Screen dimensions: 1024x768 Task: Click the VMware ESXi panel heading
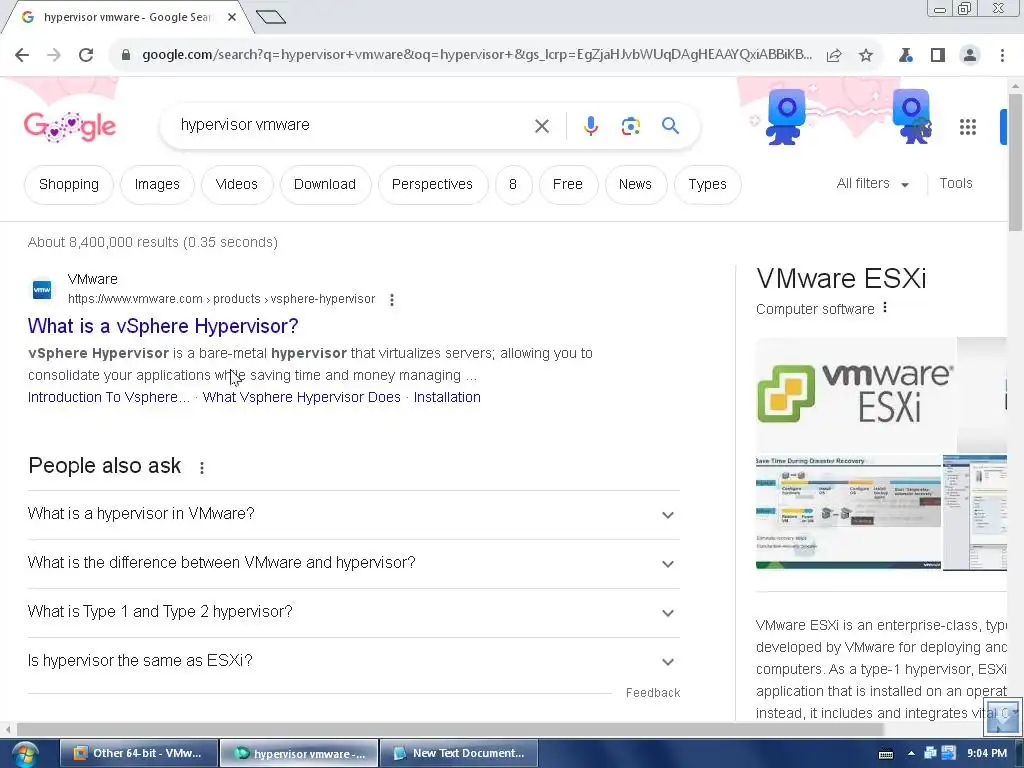coord(841,278)
